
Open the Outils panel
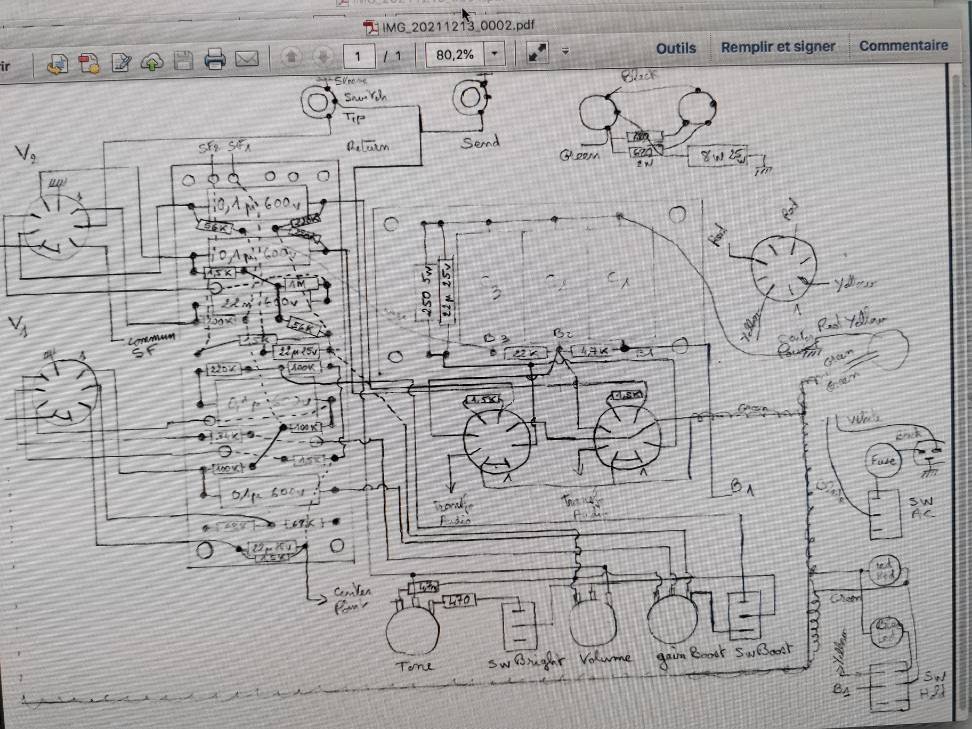tap(676, 48)
